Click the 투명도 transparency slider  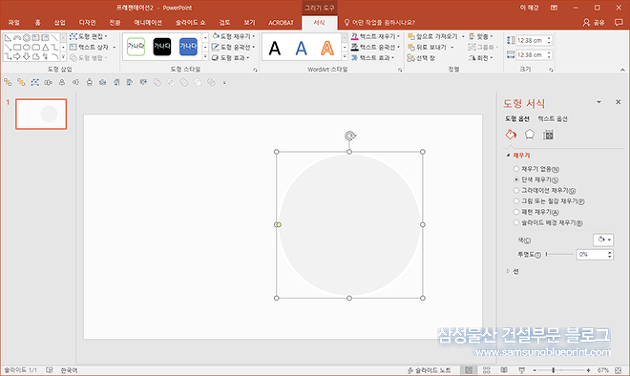[x=559, y=254]
